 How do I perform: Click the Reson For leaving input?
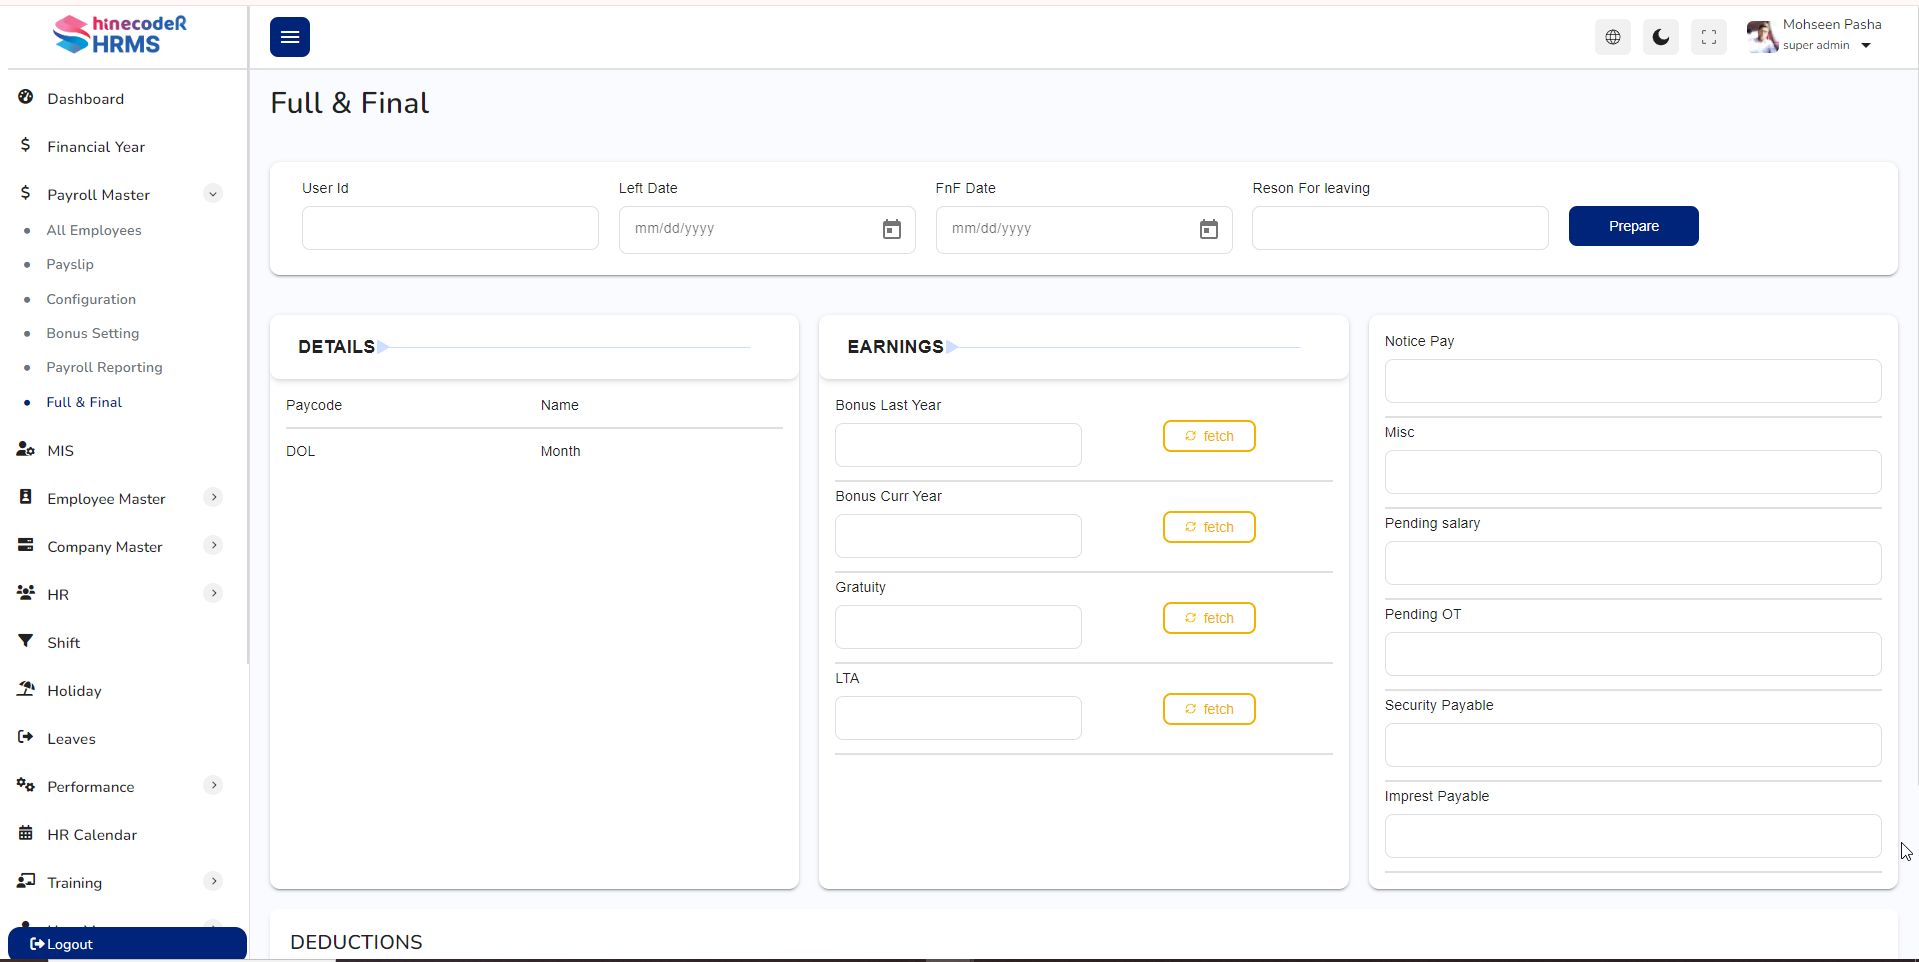pos(1400,228)
